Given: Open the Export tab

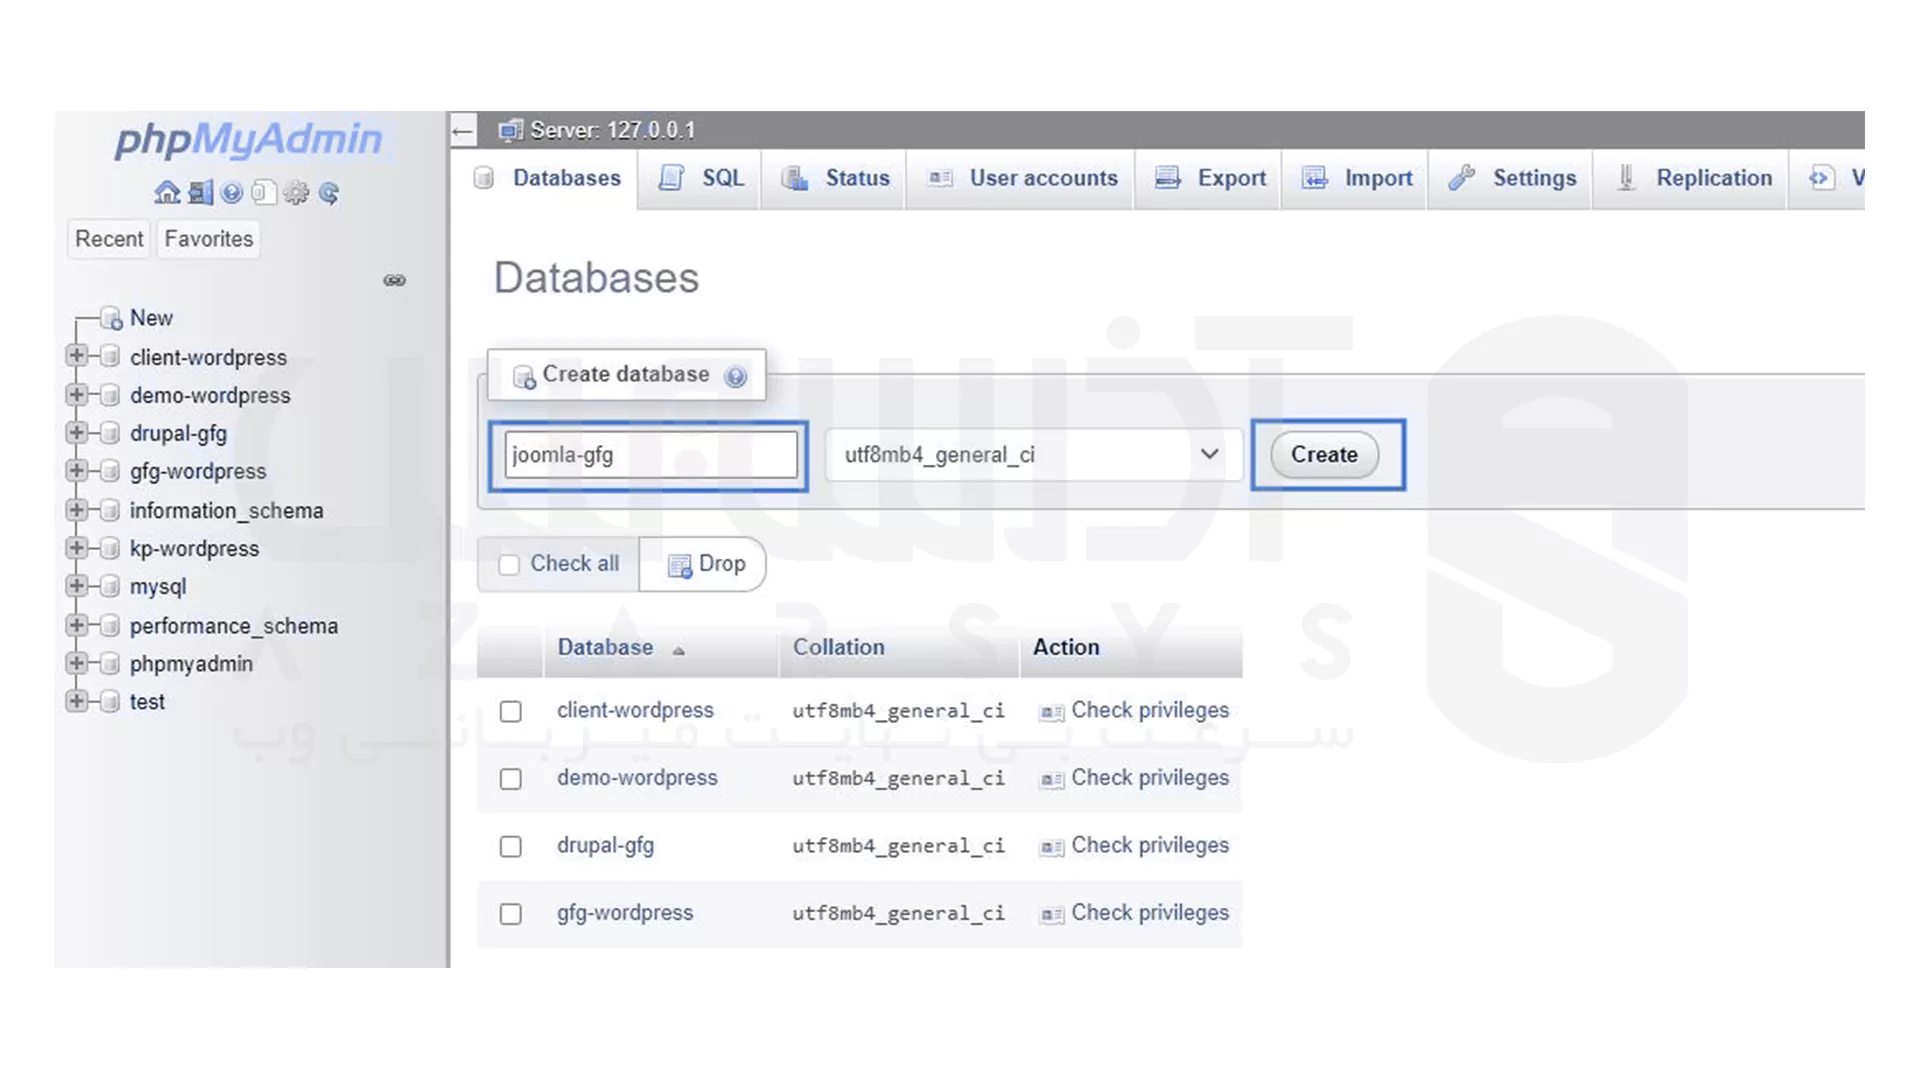Looking at the screenshot, I should (x=1210, y=178).
